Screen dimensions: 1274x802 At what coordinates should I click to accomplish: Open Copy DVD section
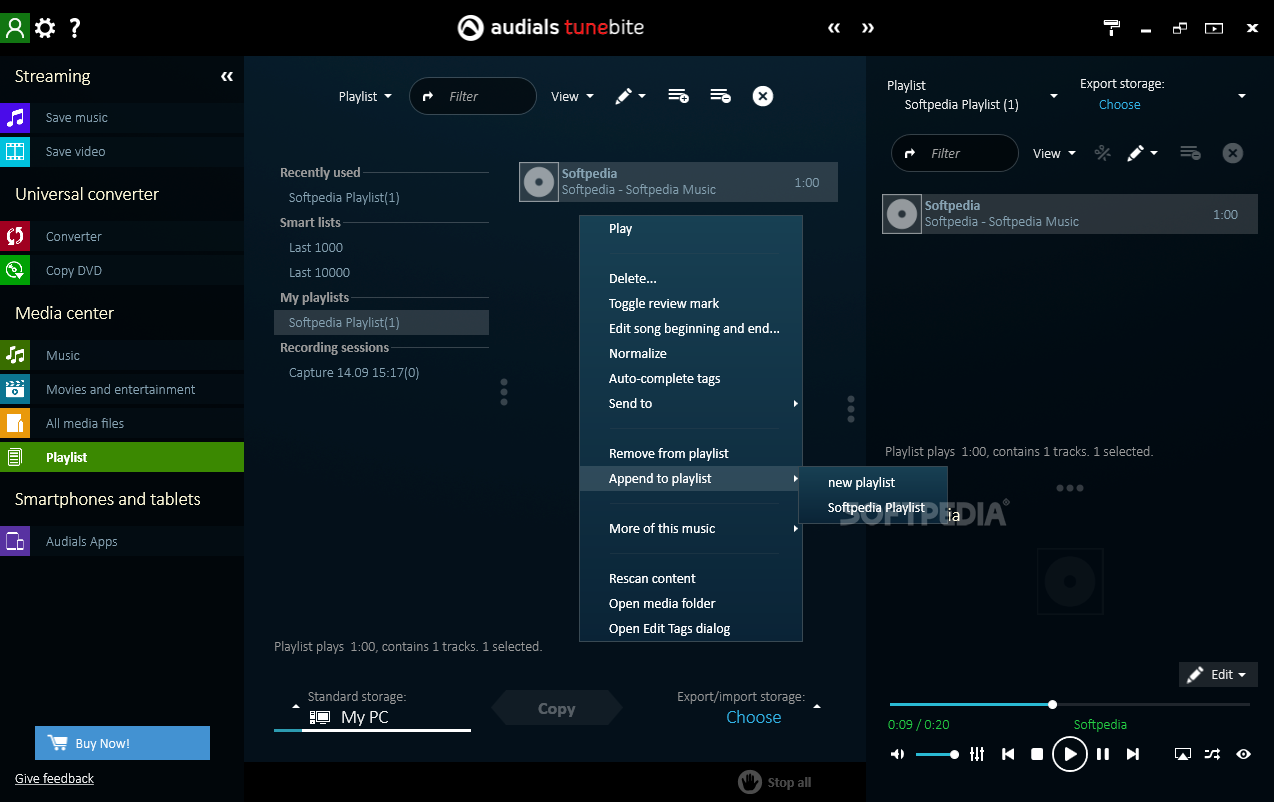coord(122,271)
